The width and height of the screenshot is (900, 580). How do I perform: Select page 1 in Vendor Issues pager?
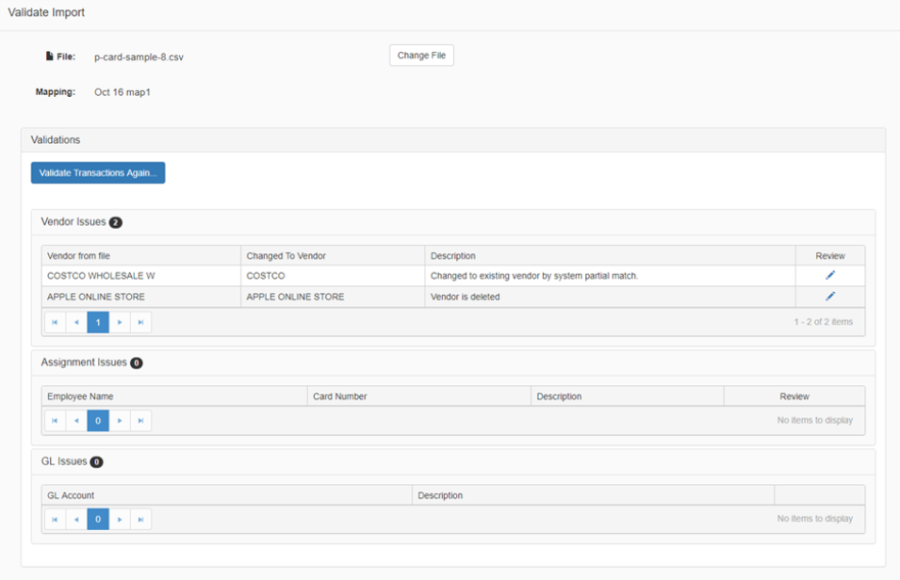tap(98, 322)
